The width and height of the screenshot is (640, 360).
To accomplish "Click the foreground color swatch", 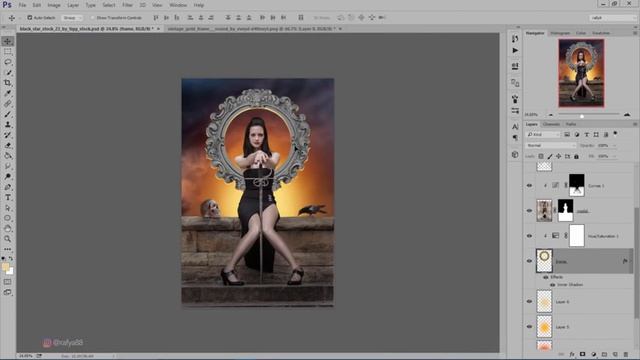I will [x=5, y=267].
